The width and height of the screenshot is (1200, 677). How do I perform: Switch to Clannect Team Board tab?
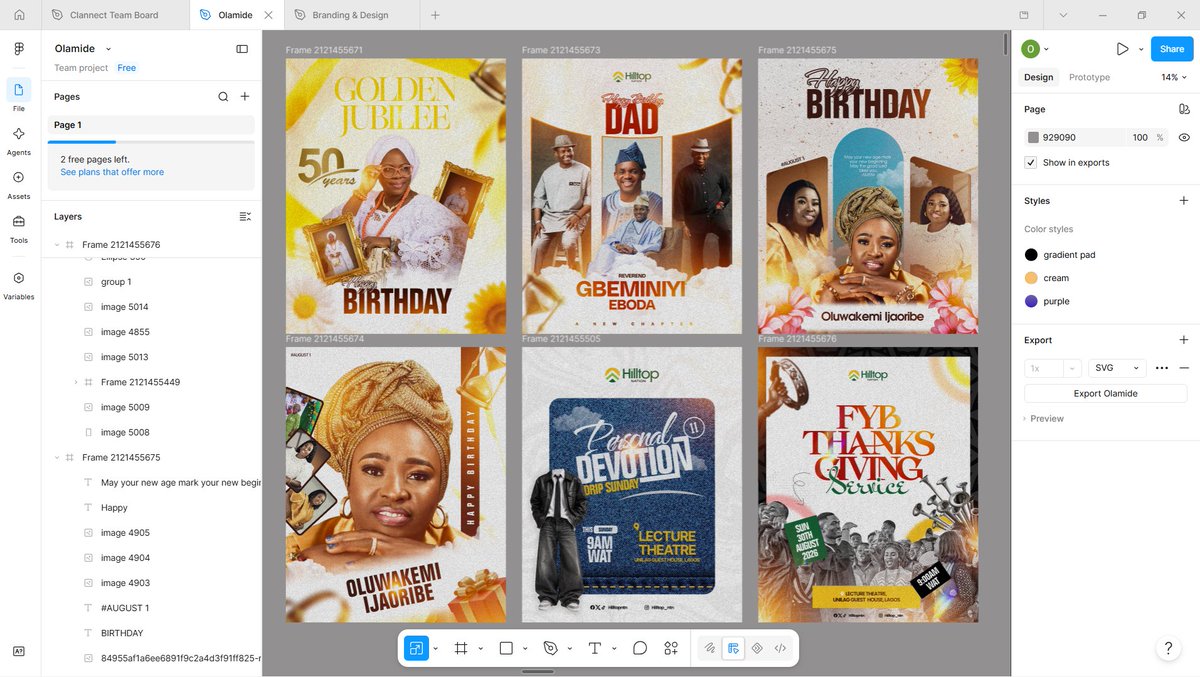(114, 15)
